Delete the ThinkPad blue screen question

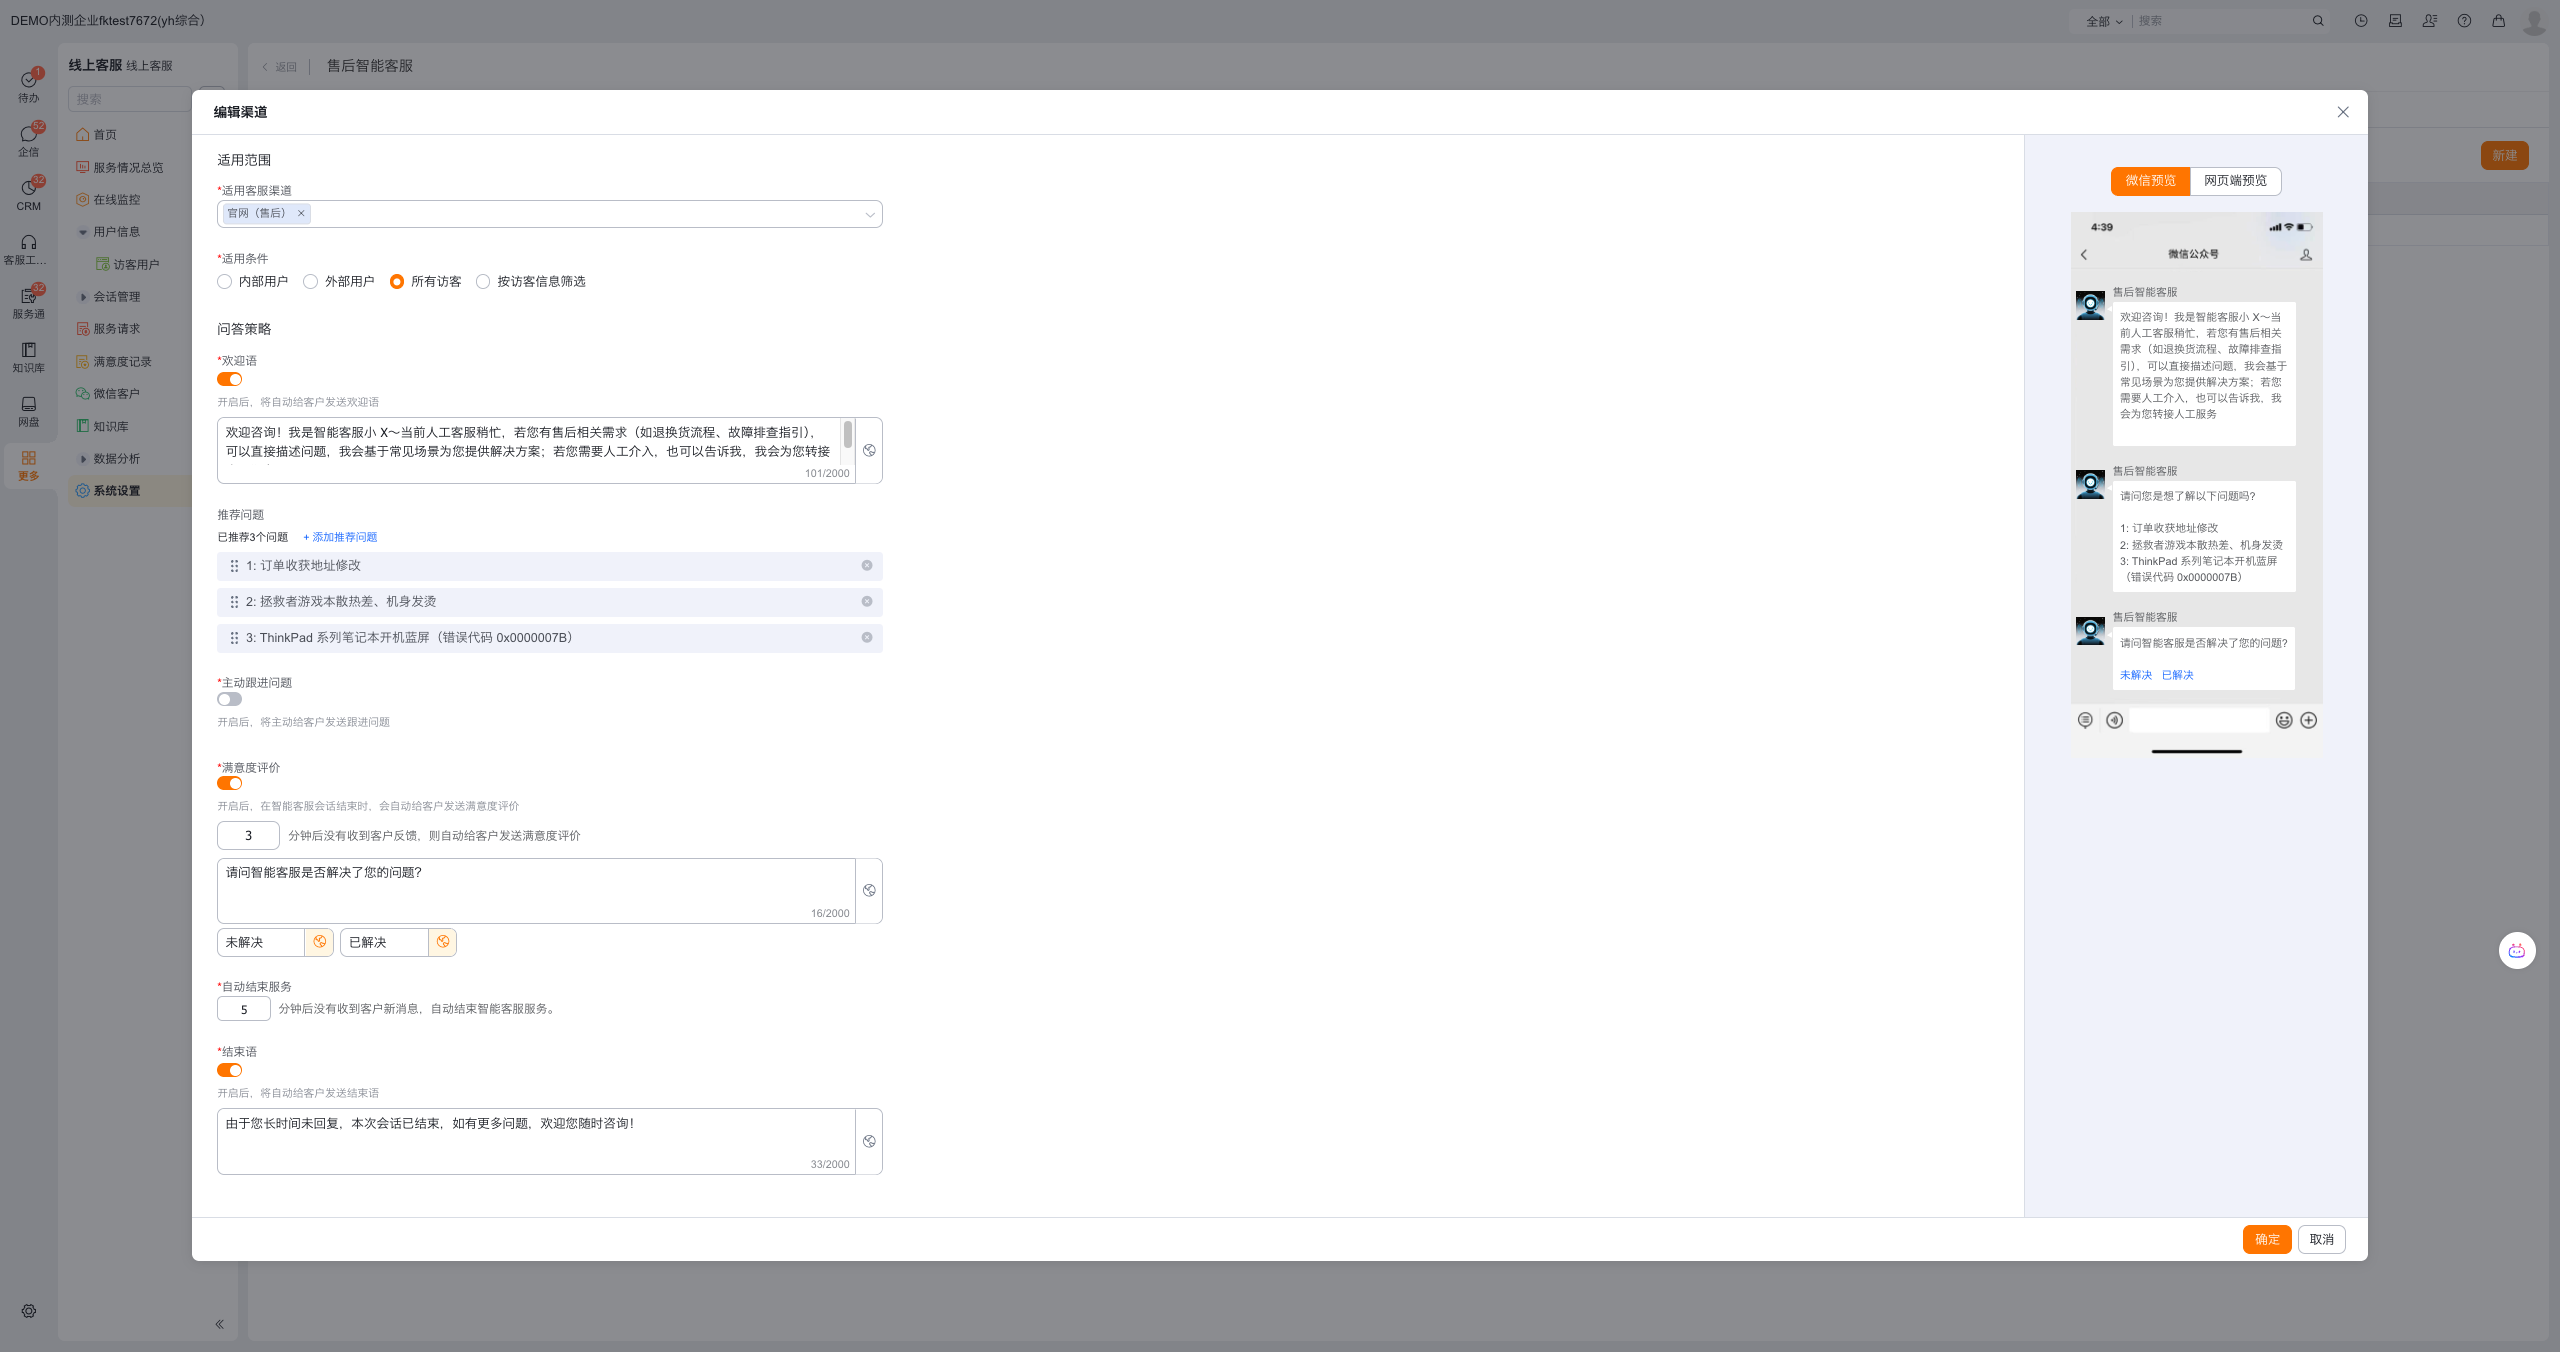click(x=867, y=638)
